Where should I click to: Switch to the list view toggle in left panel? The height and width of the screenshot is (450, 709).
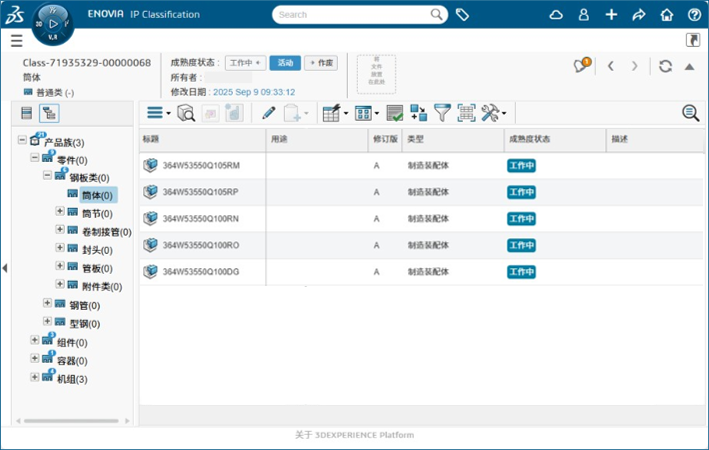point(27,114)
